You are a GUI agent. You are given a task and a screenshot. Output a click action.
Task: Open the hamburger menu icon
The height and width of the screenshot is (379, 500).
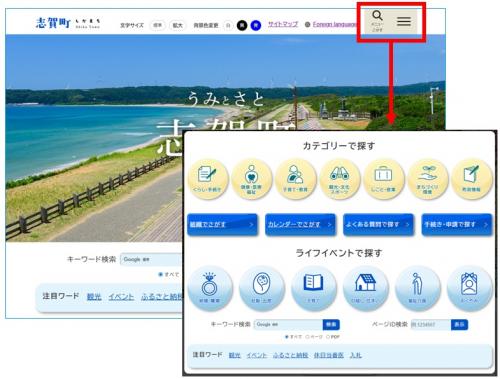click(404, 21)
